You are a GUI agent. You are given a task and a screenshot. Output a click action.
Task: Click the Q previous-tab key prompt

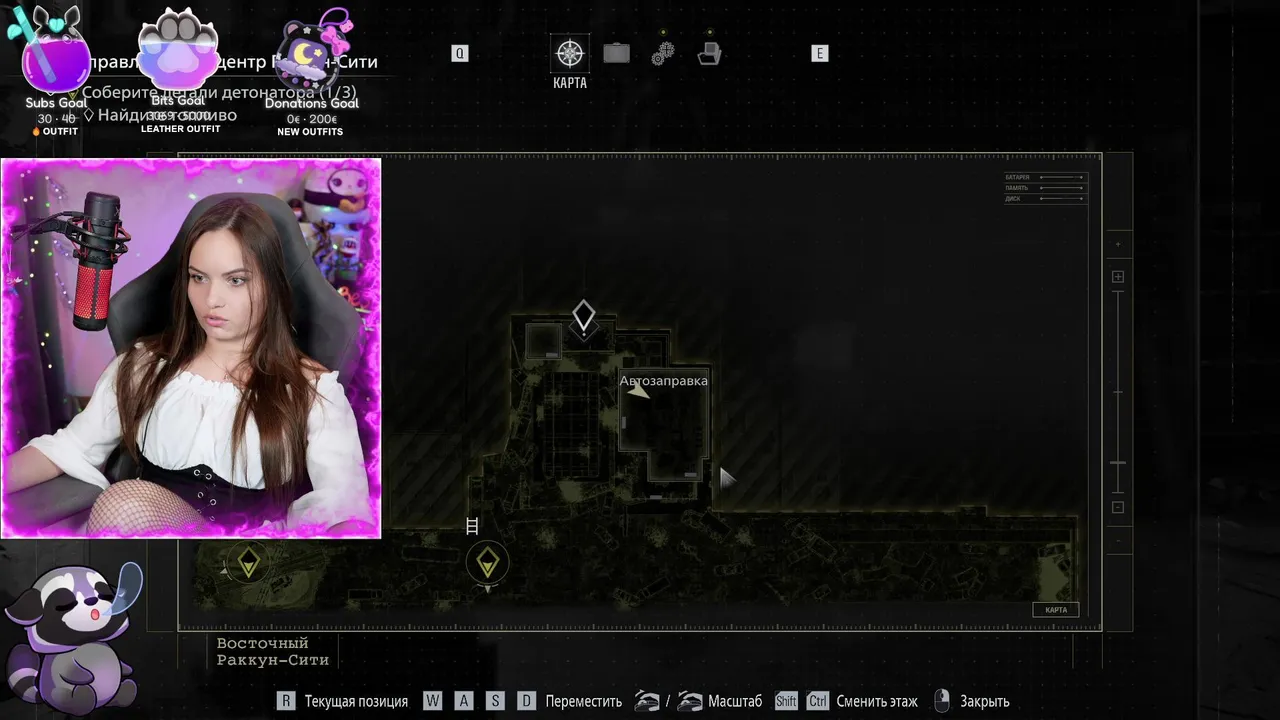tap(460, 54)
